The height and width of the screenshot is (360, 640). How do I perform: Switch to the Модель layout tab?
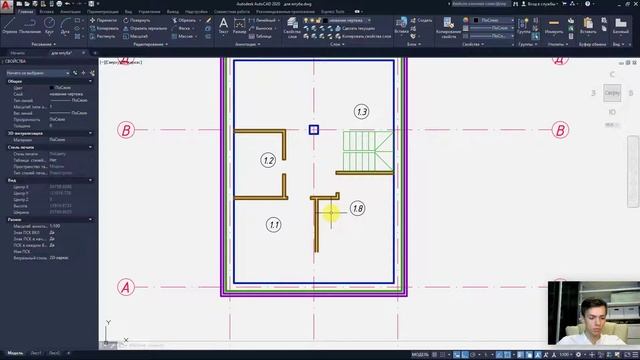15,353
